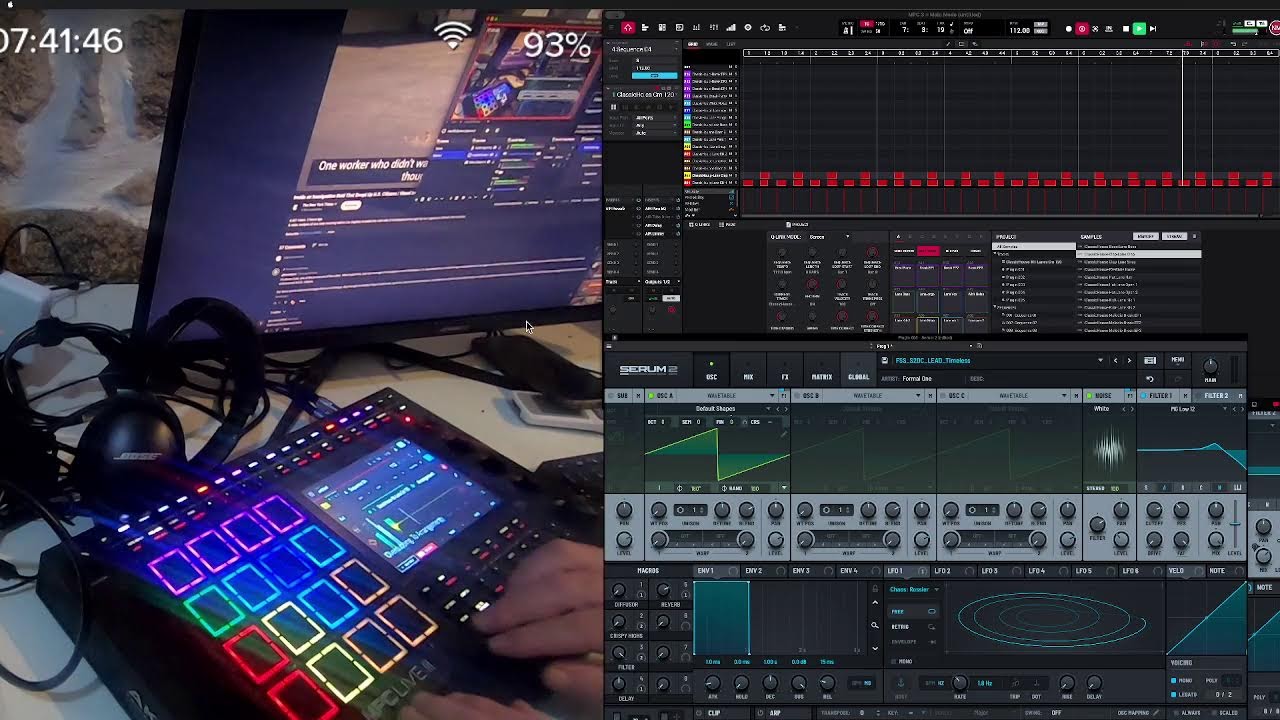Select next noise sample after White

click(1132, 409)
